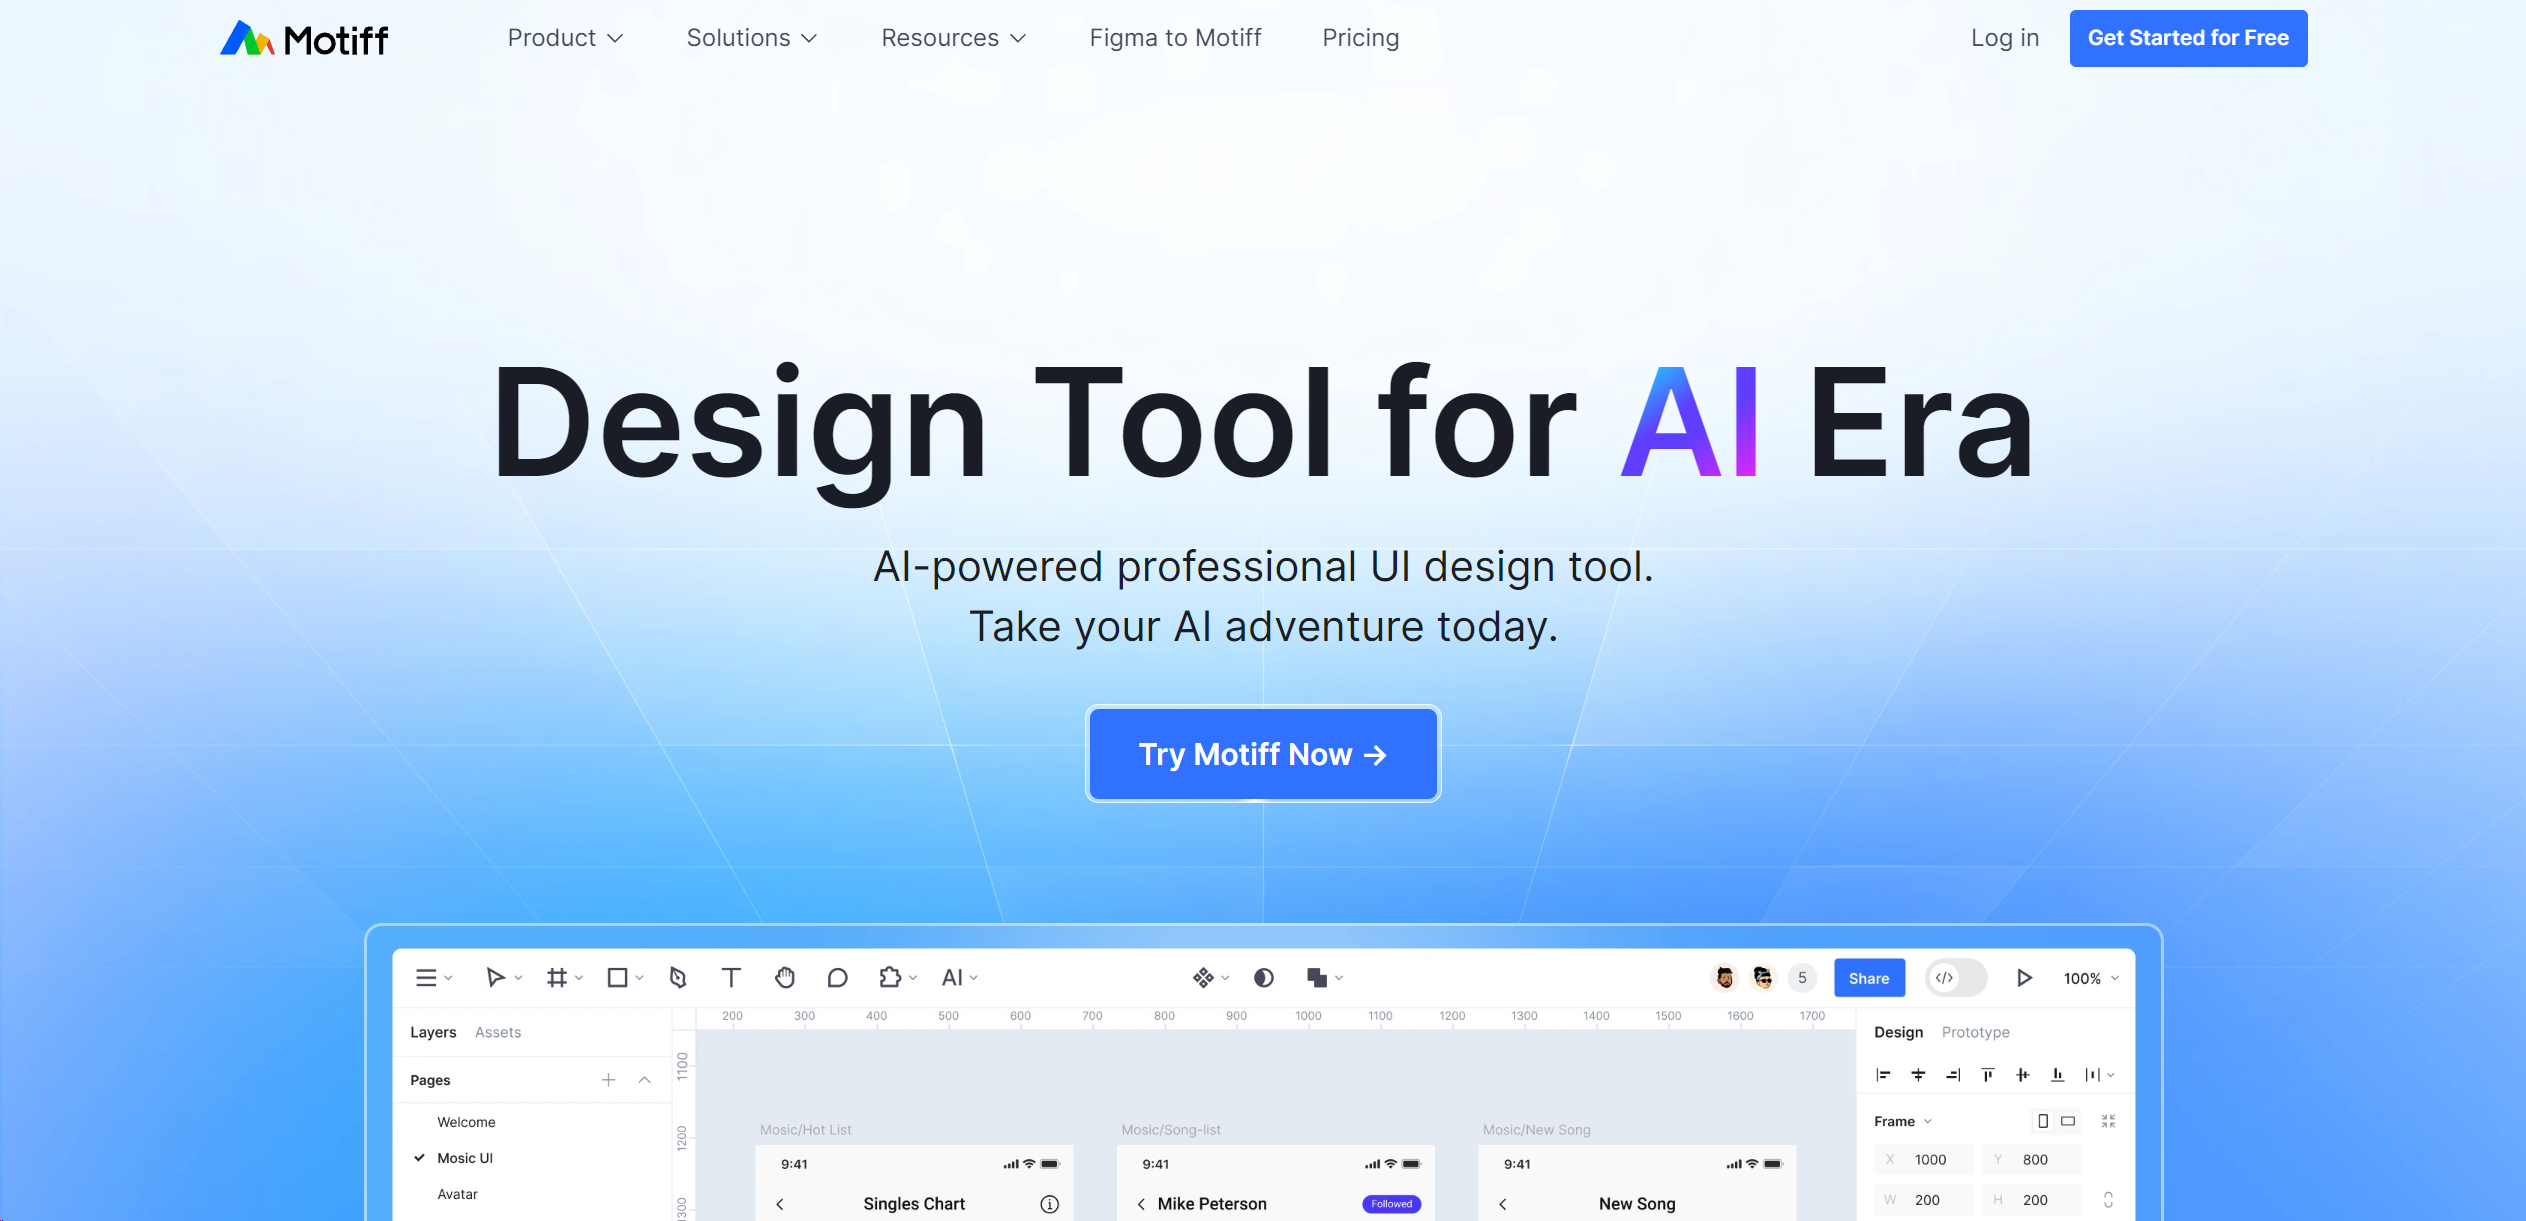The image size is (2526, 1221).
Task: Open the AI tool in the toolbar
Action: pos(951,977)
